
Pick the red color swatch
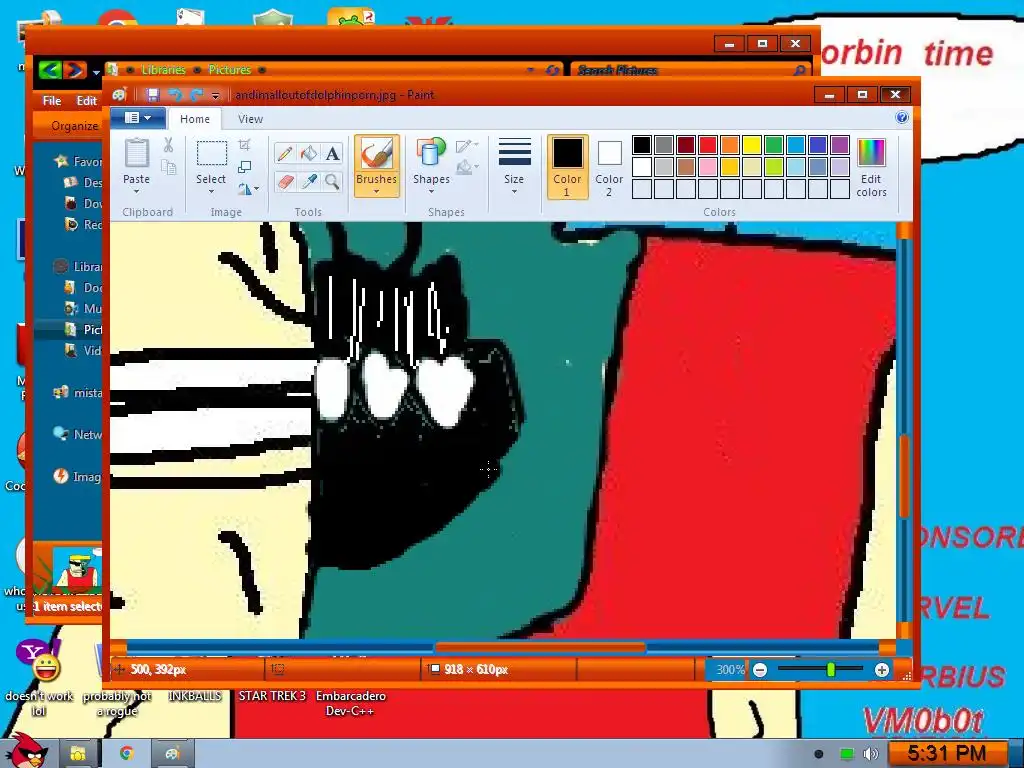[708, 145]
